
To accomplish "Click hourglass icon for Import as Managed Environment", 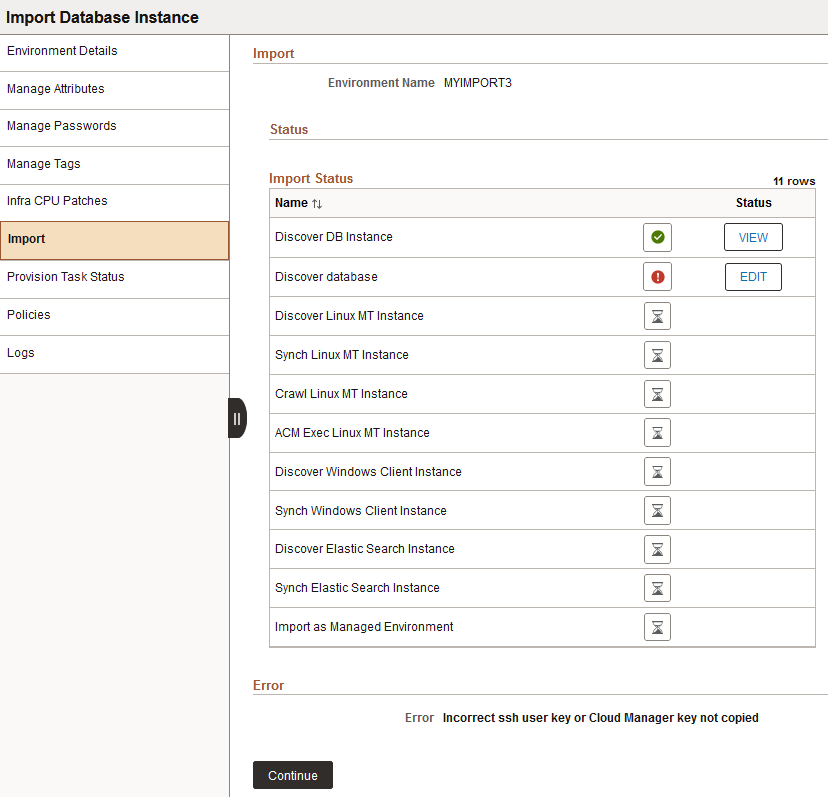I will point(657,627).
